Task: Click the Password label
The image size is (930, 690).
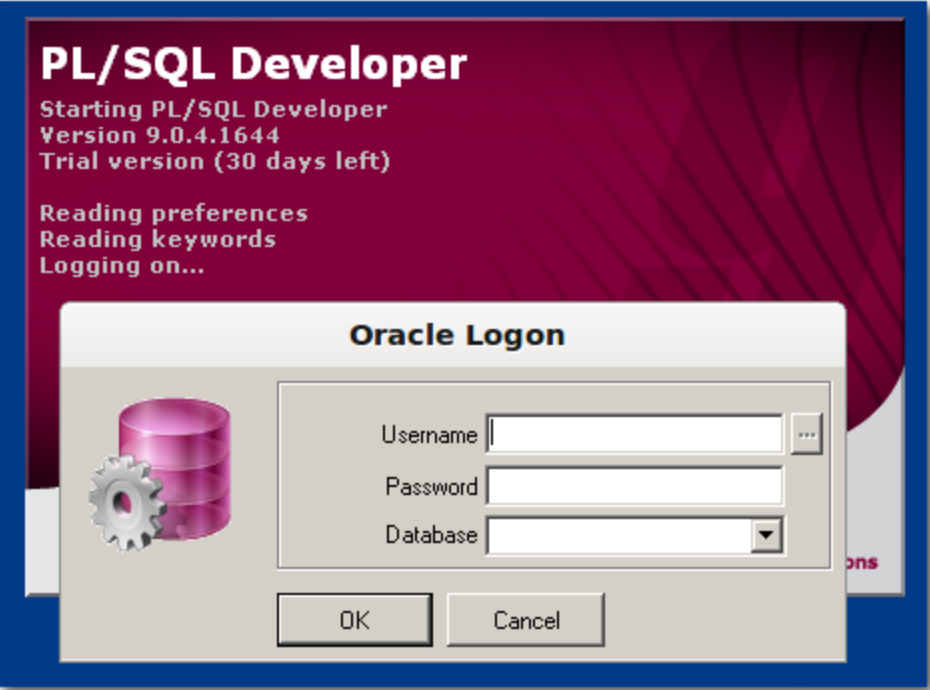Action: (432, 487)
